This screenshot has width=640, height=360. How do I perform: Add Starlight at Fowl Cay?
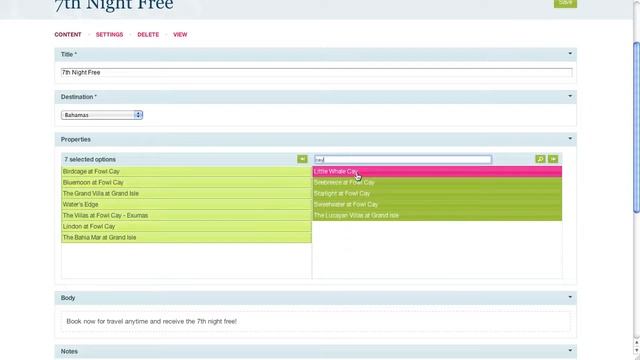(437, 193)
